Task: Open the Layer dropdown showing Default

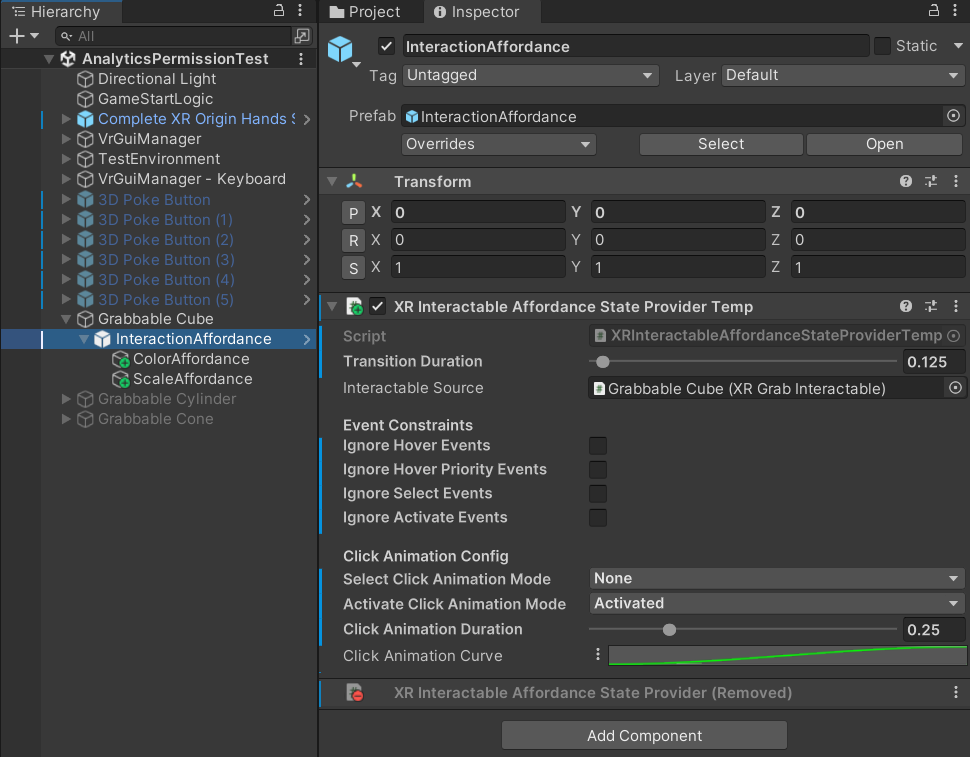Action: [842, 75]
